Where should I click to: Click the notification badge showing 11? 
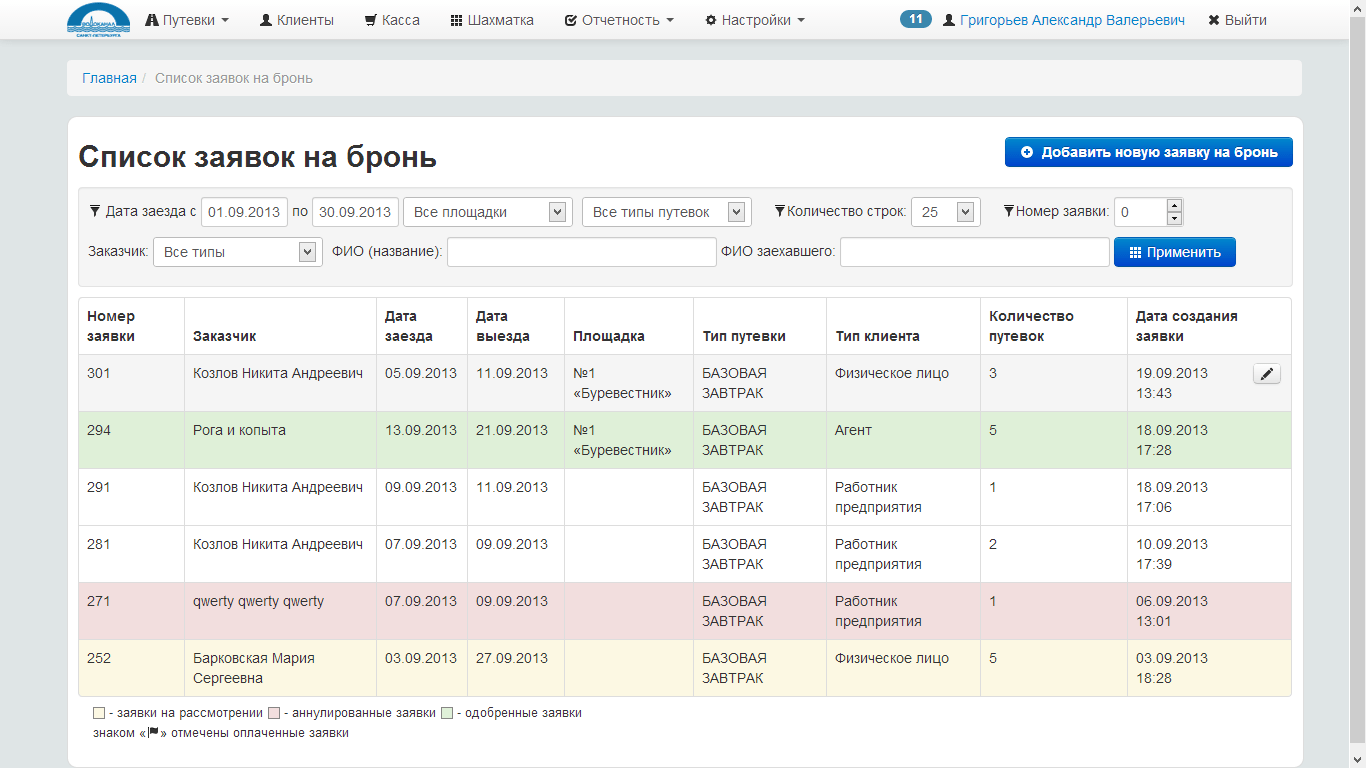click(916, 19)
